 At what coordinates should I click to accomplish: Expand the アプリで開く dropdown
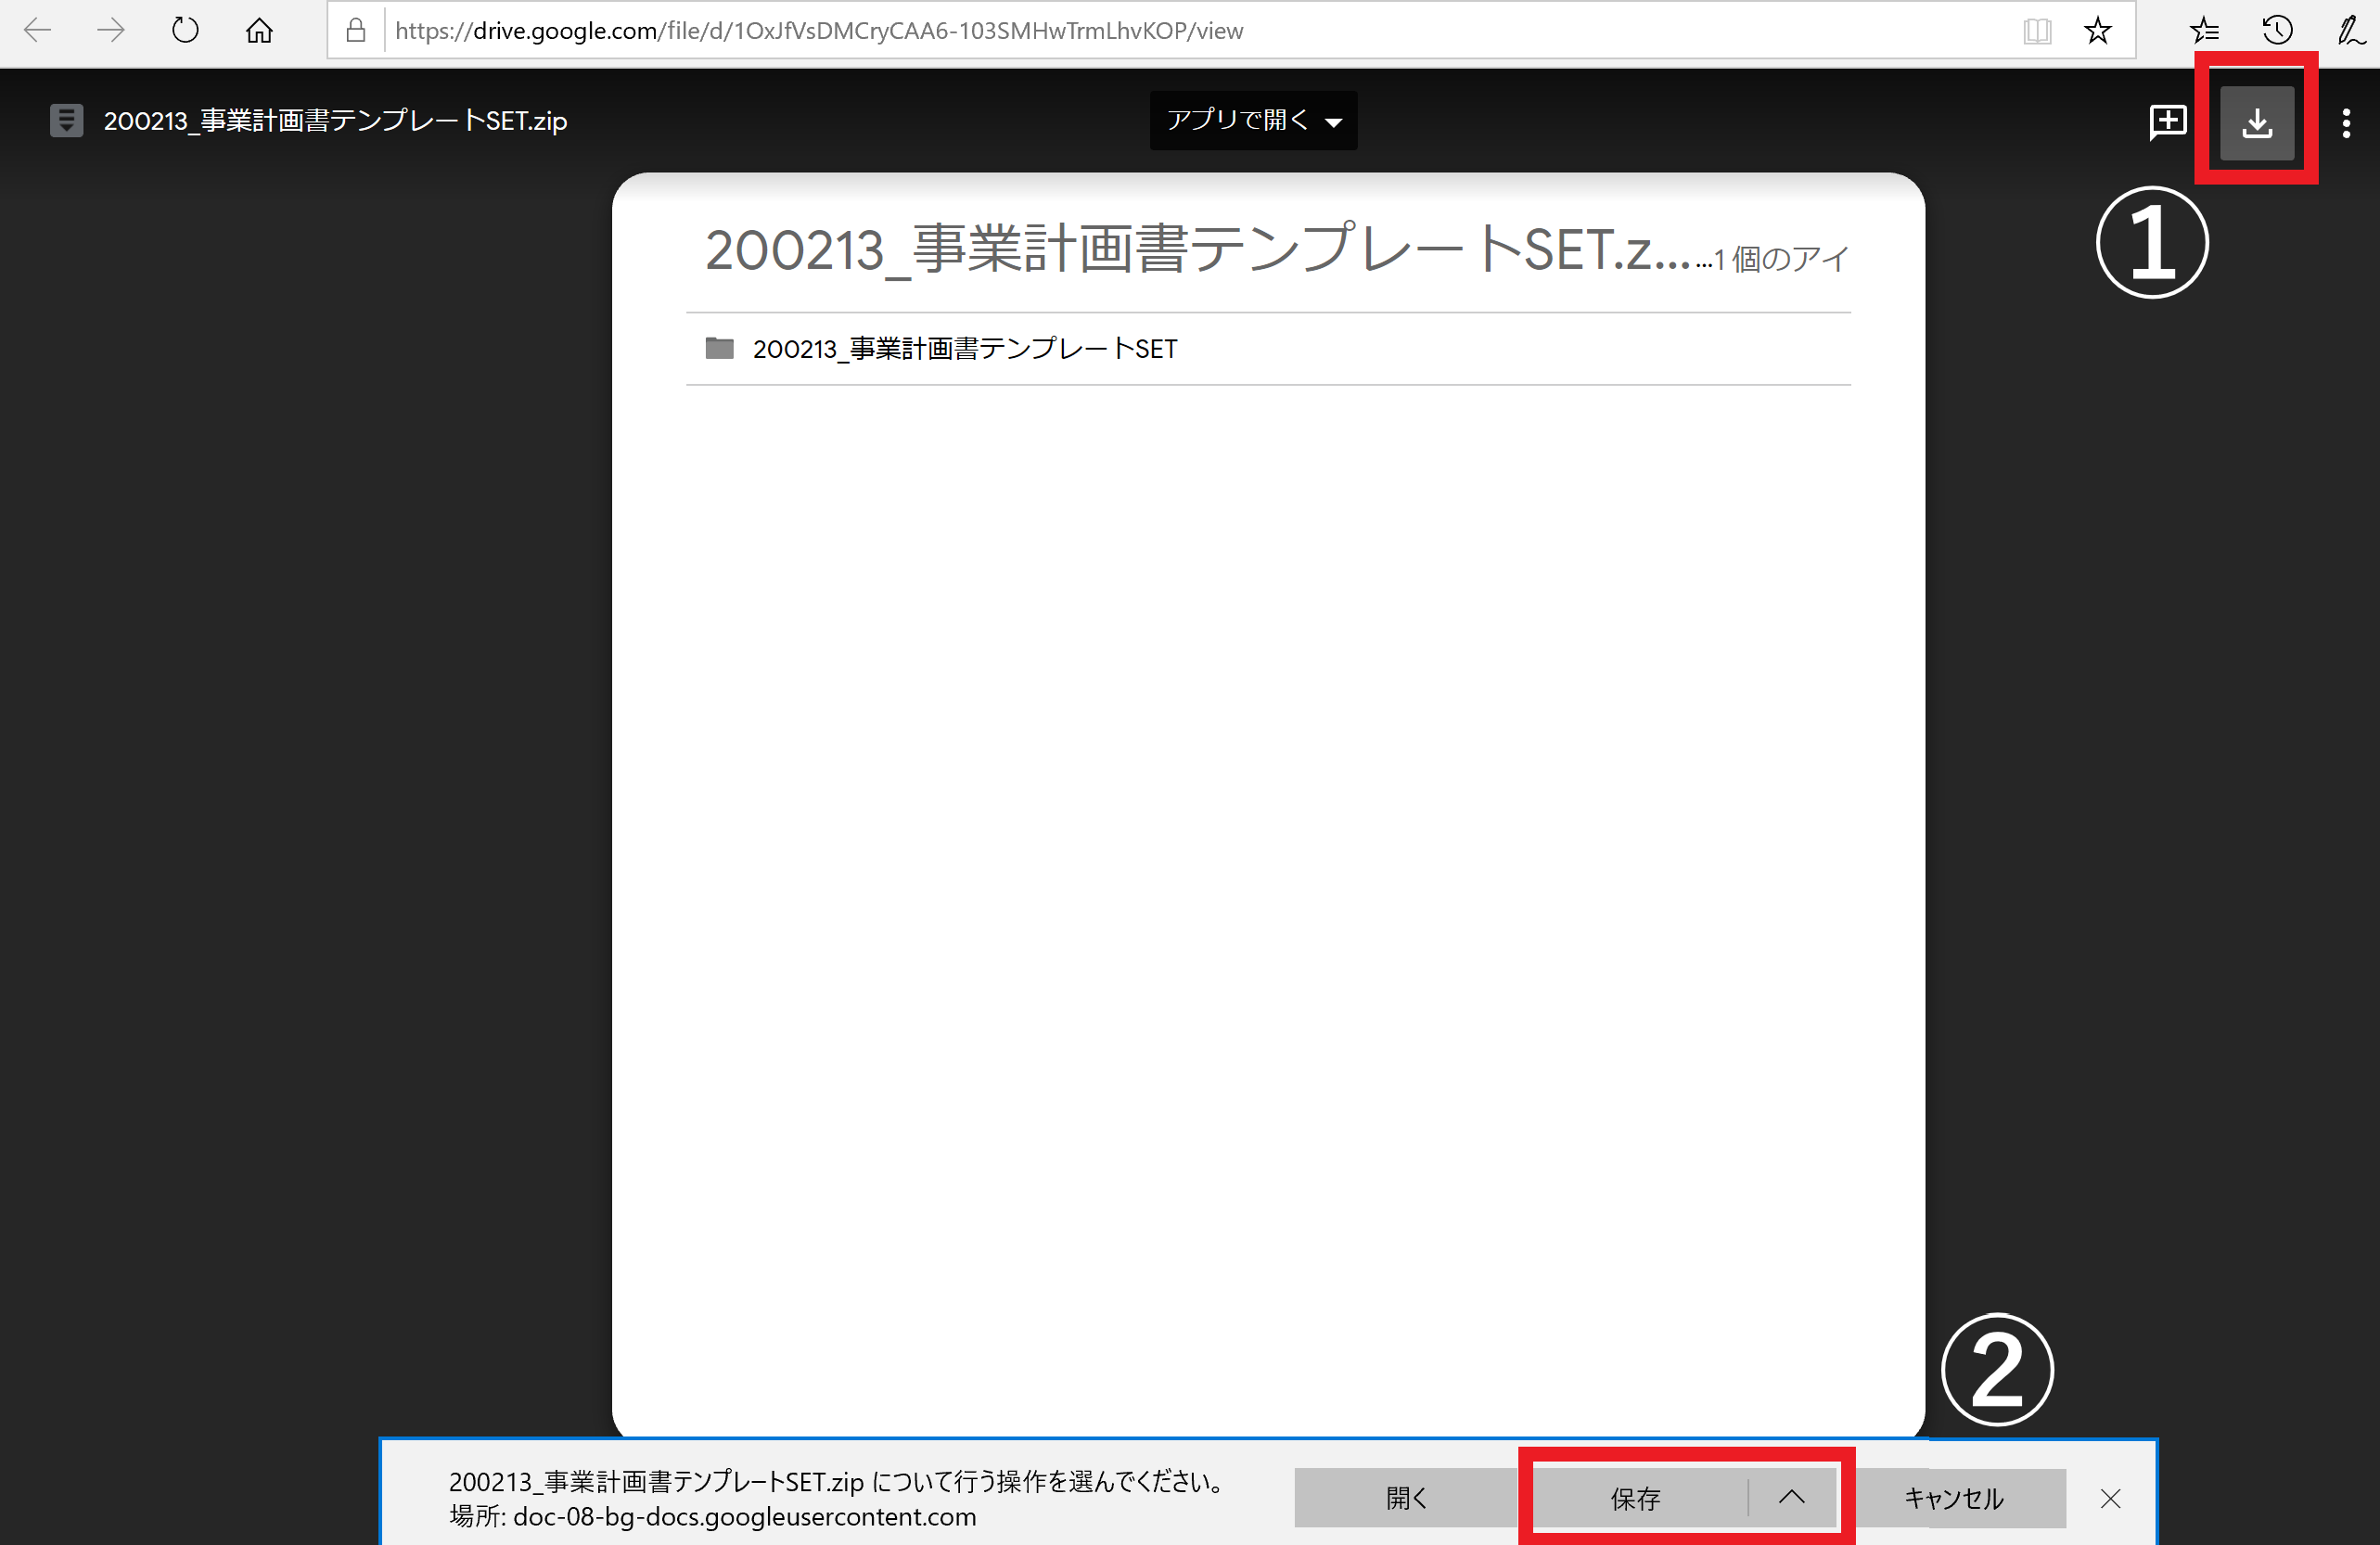tap(1253, 121)
